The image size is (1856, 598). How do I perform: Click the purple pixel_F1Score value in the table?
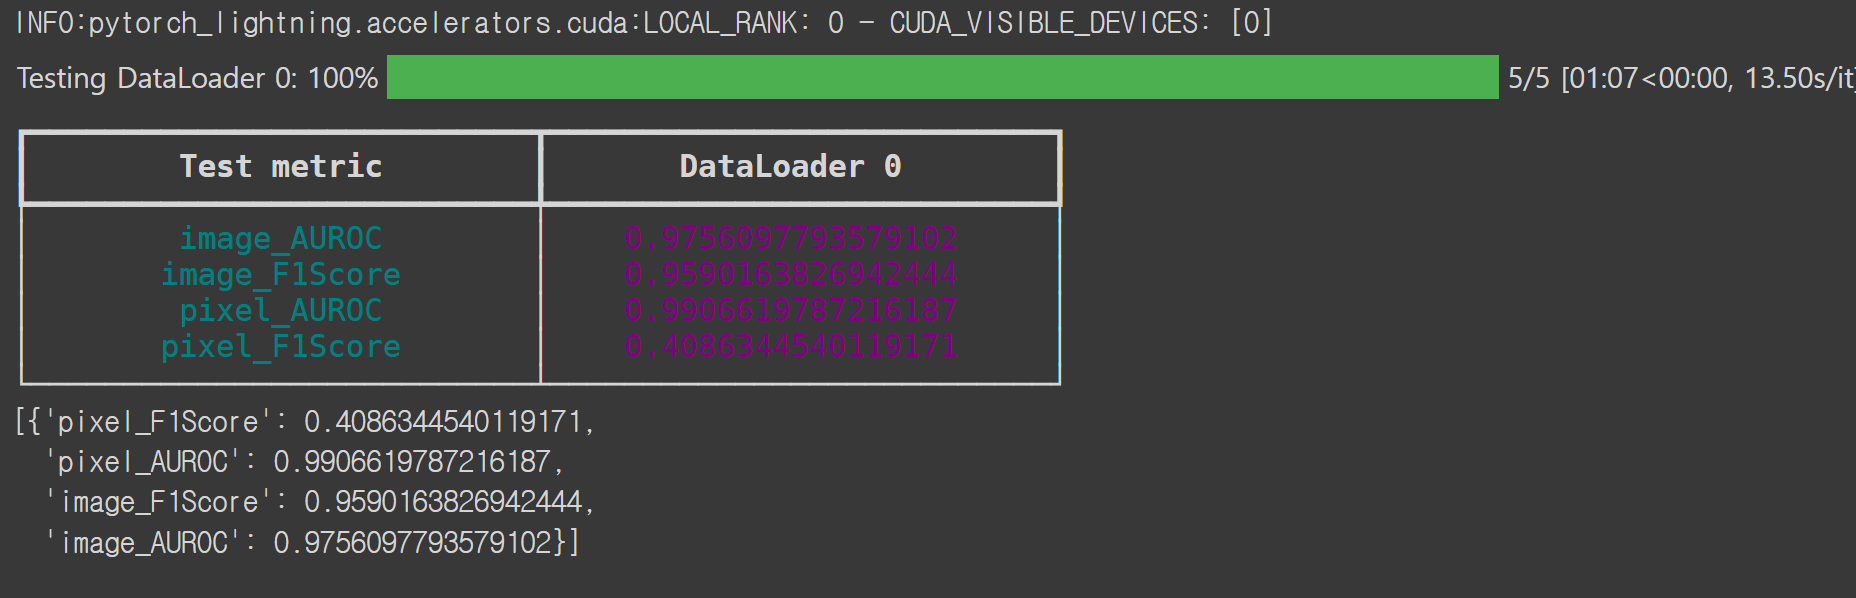coord(790,346)
